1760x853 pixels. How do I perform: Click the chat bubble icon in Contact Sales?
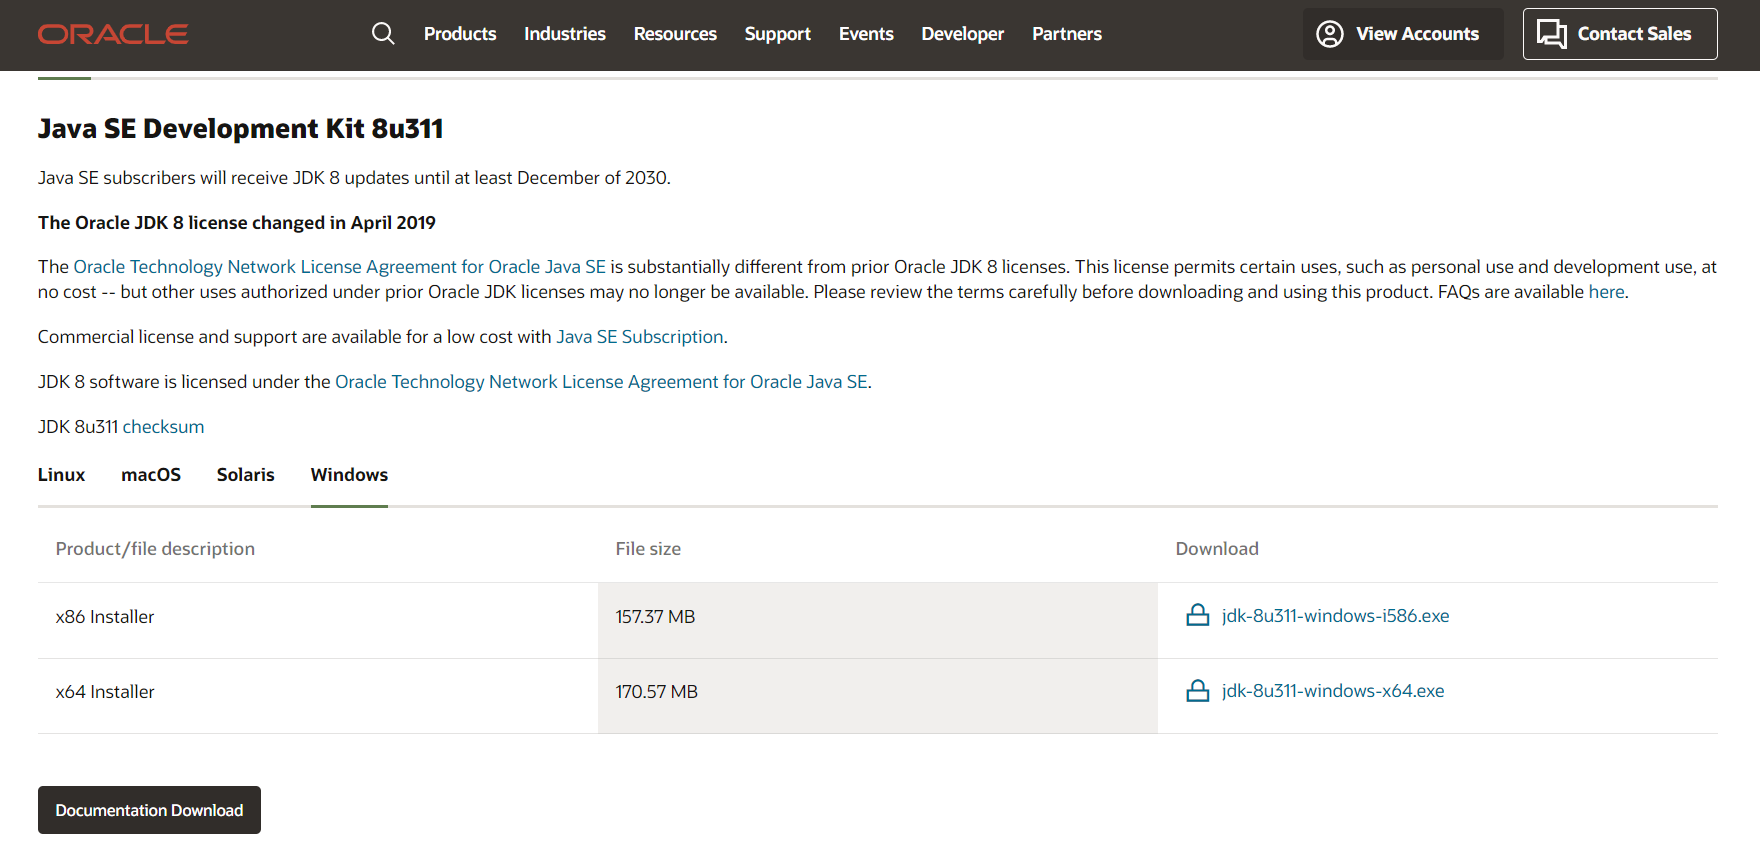[1552, 34]
